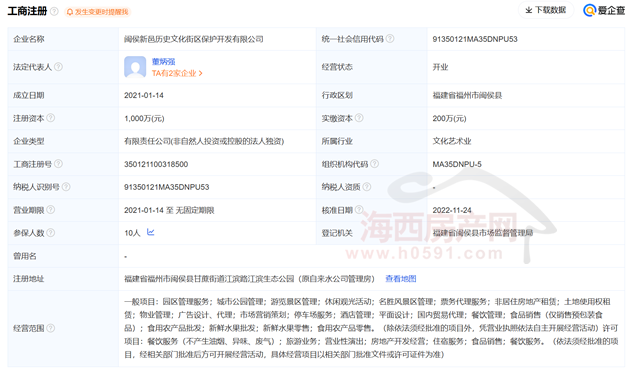
Task: Click help icon next to 组织机构代码
Action: [x=375, y=164]
